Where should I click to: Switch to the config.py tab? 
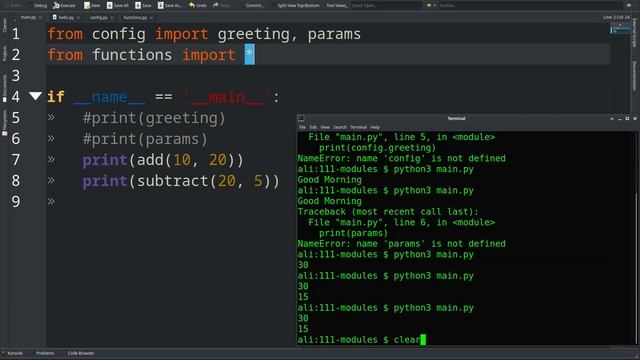[x=98, y=18]
